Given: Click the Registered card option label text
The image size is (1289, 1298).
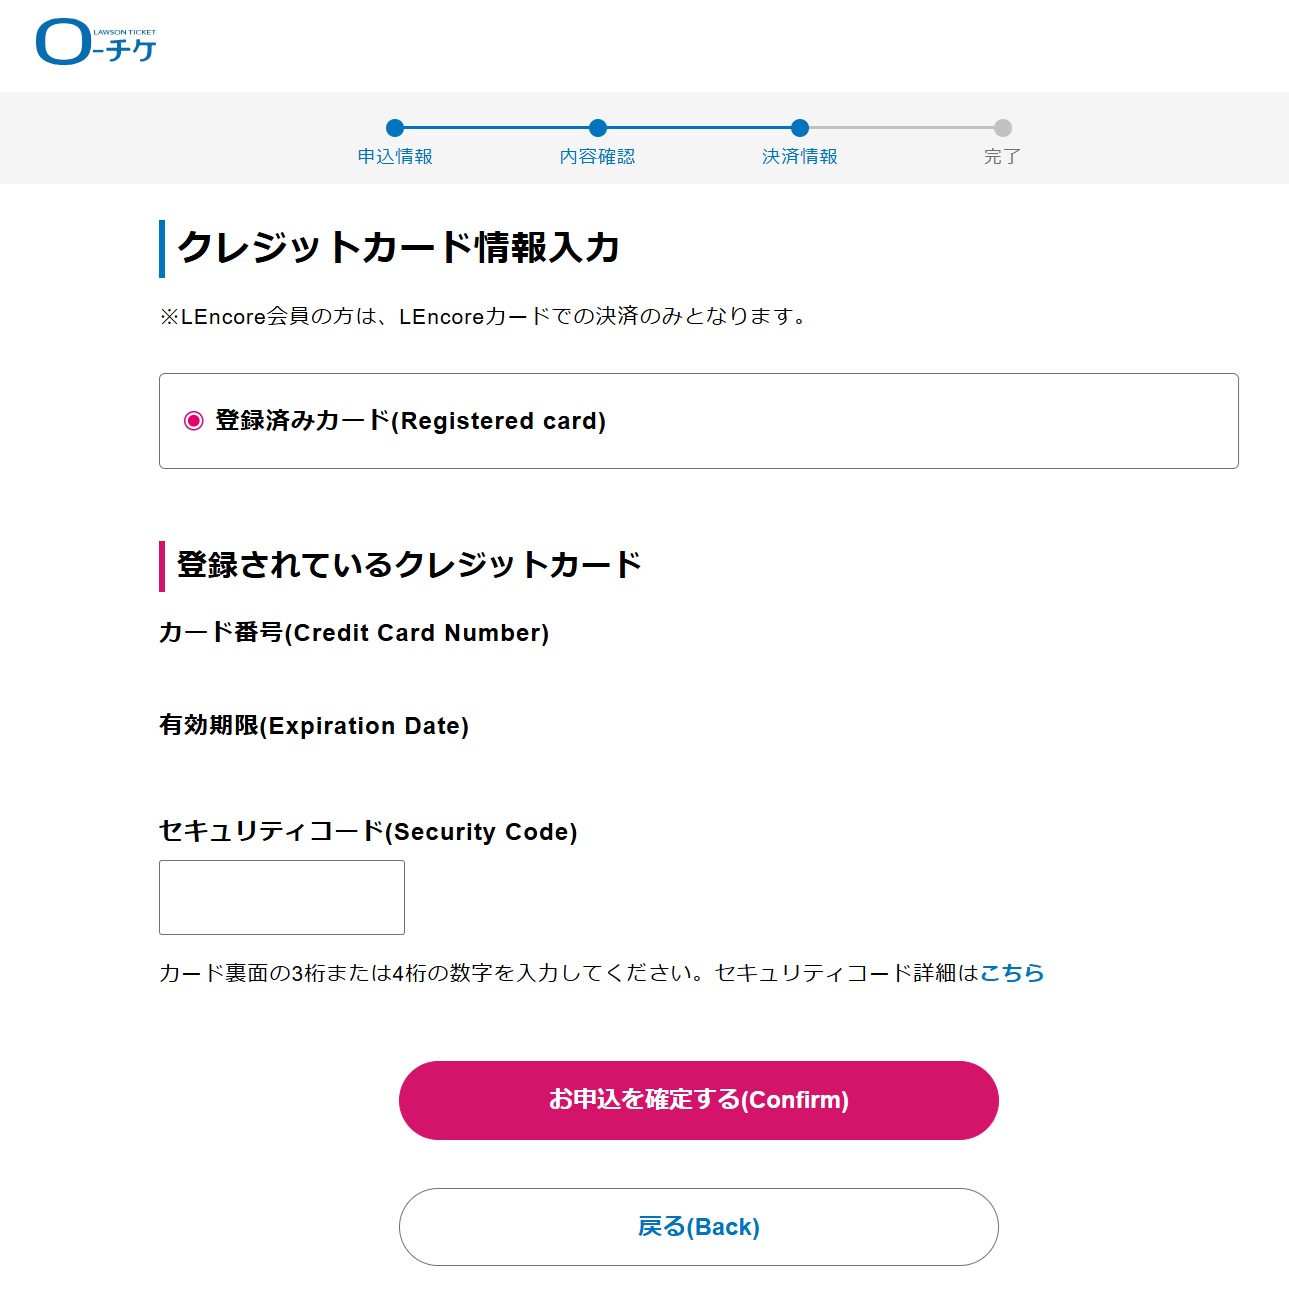Looking at the screenshot, I should point(411,421).
